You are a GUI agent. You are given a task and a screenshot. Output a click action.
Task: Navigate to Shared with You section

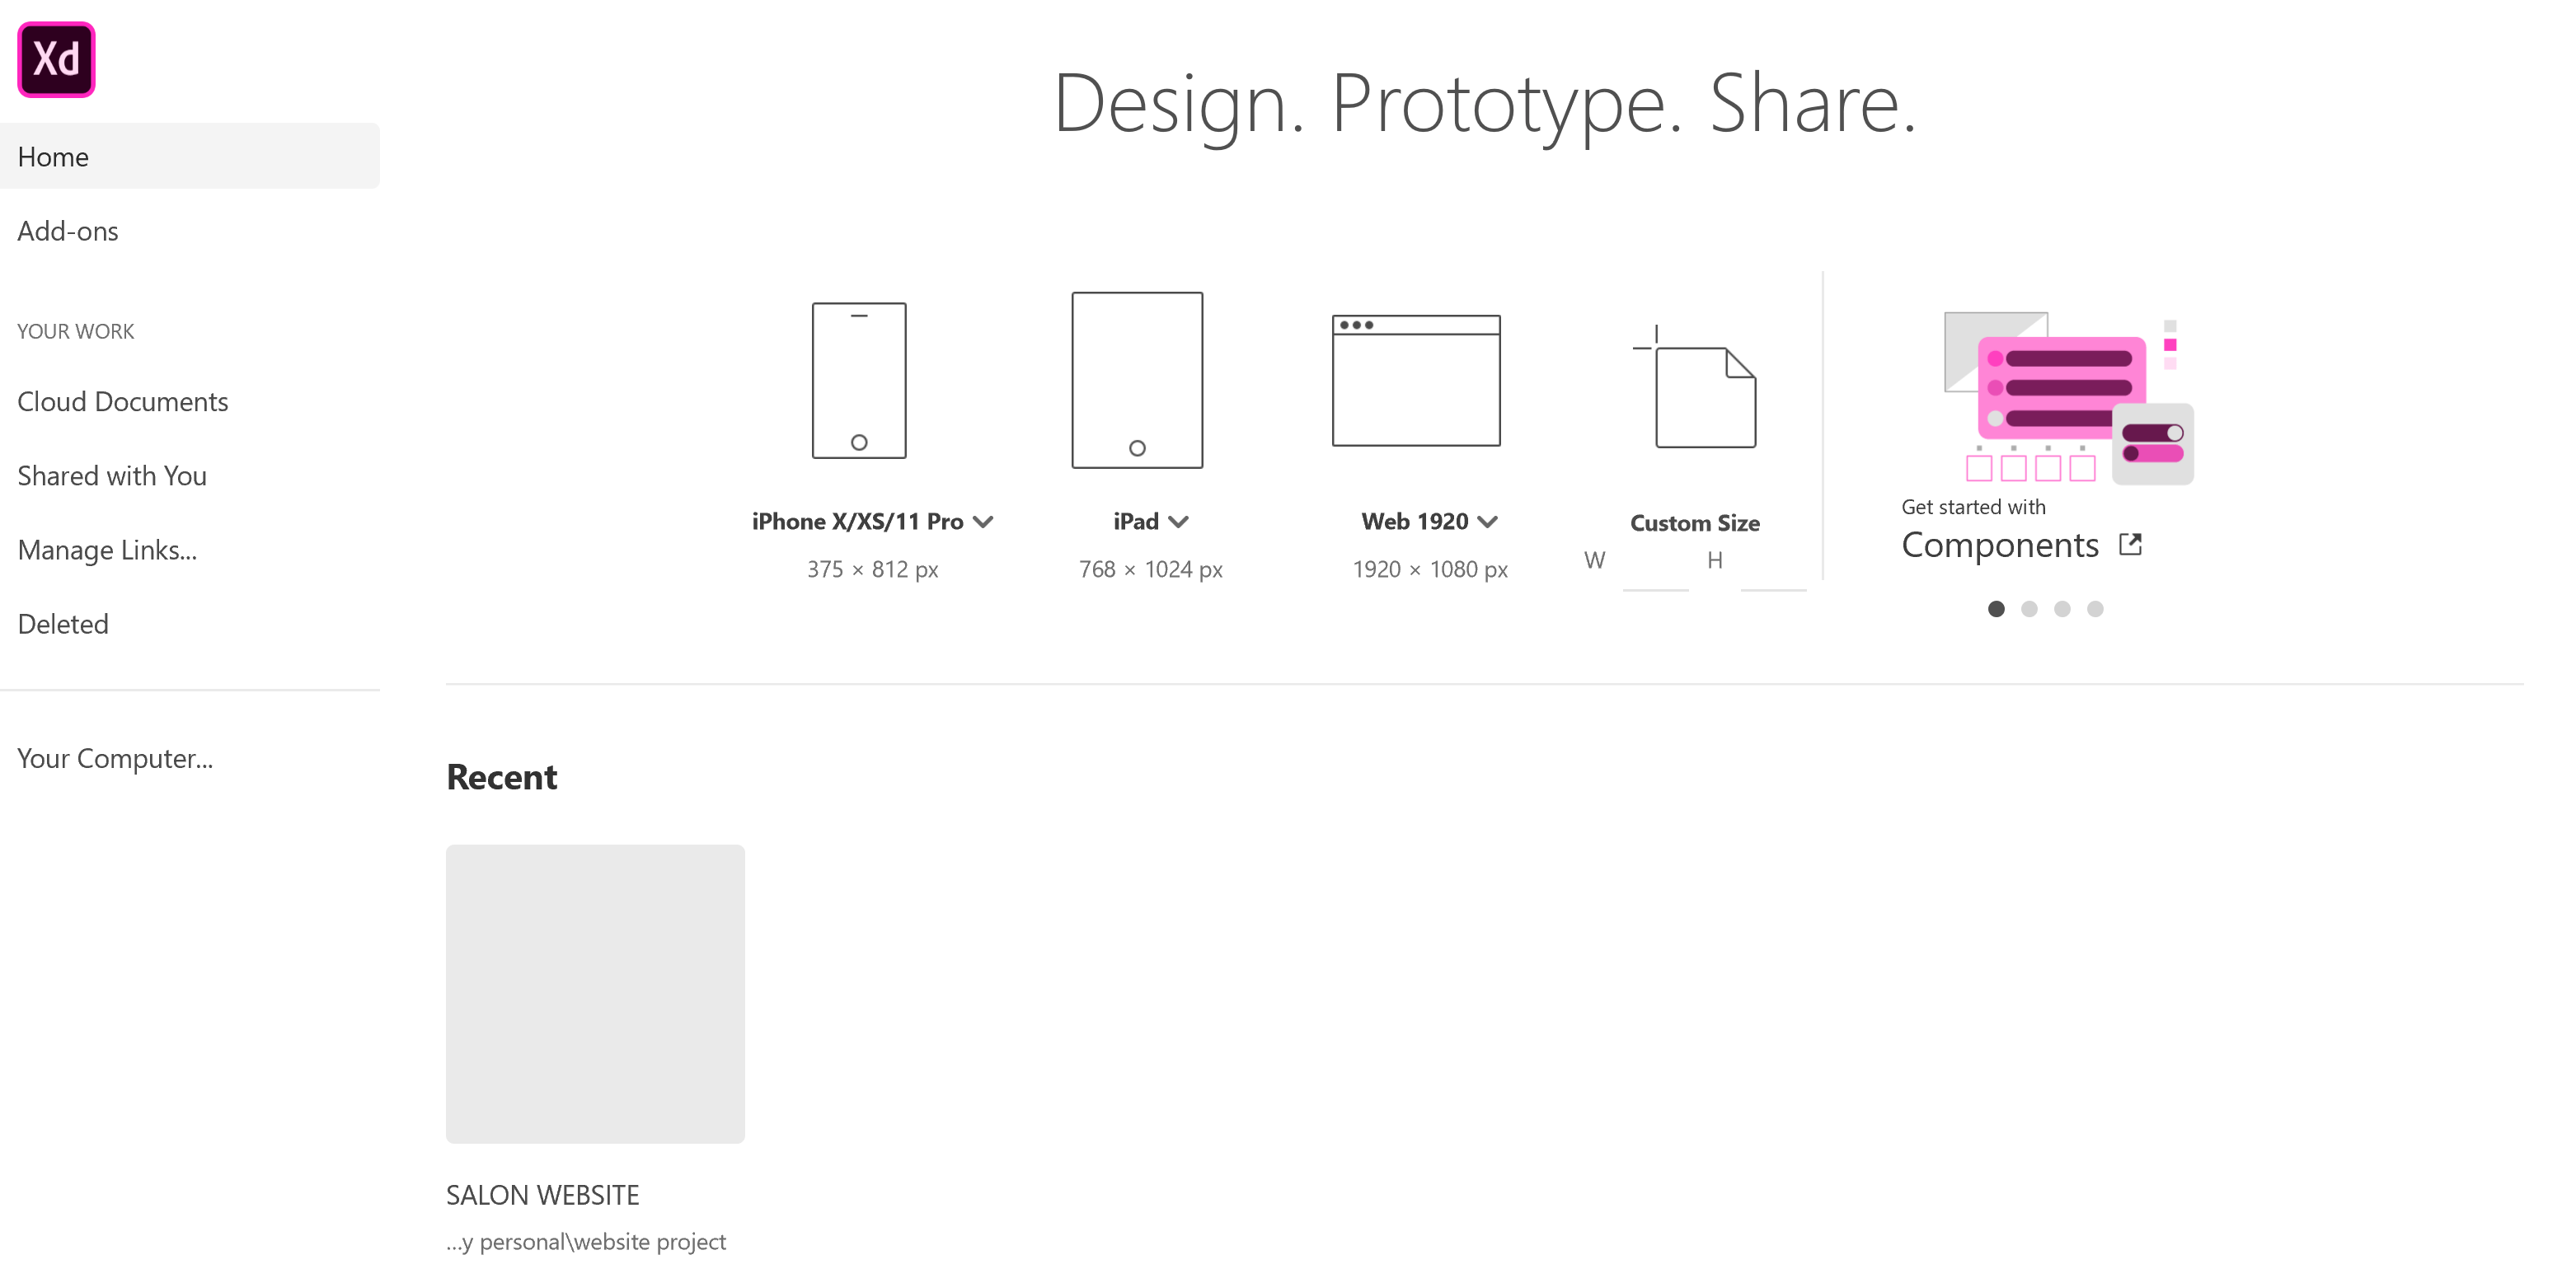[x=112, y=476]
